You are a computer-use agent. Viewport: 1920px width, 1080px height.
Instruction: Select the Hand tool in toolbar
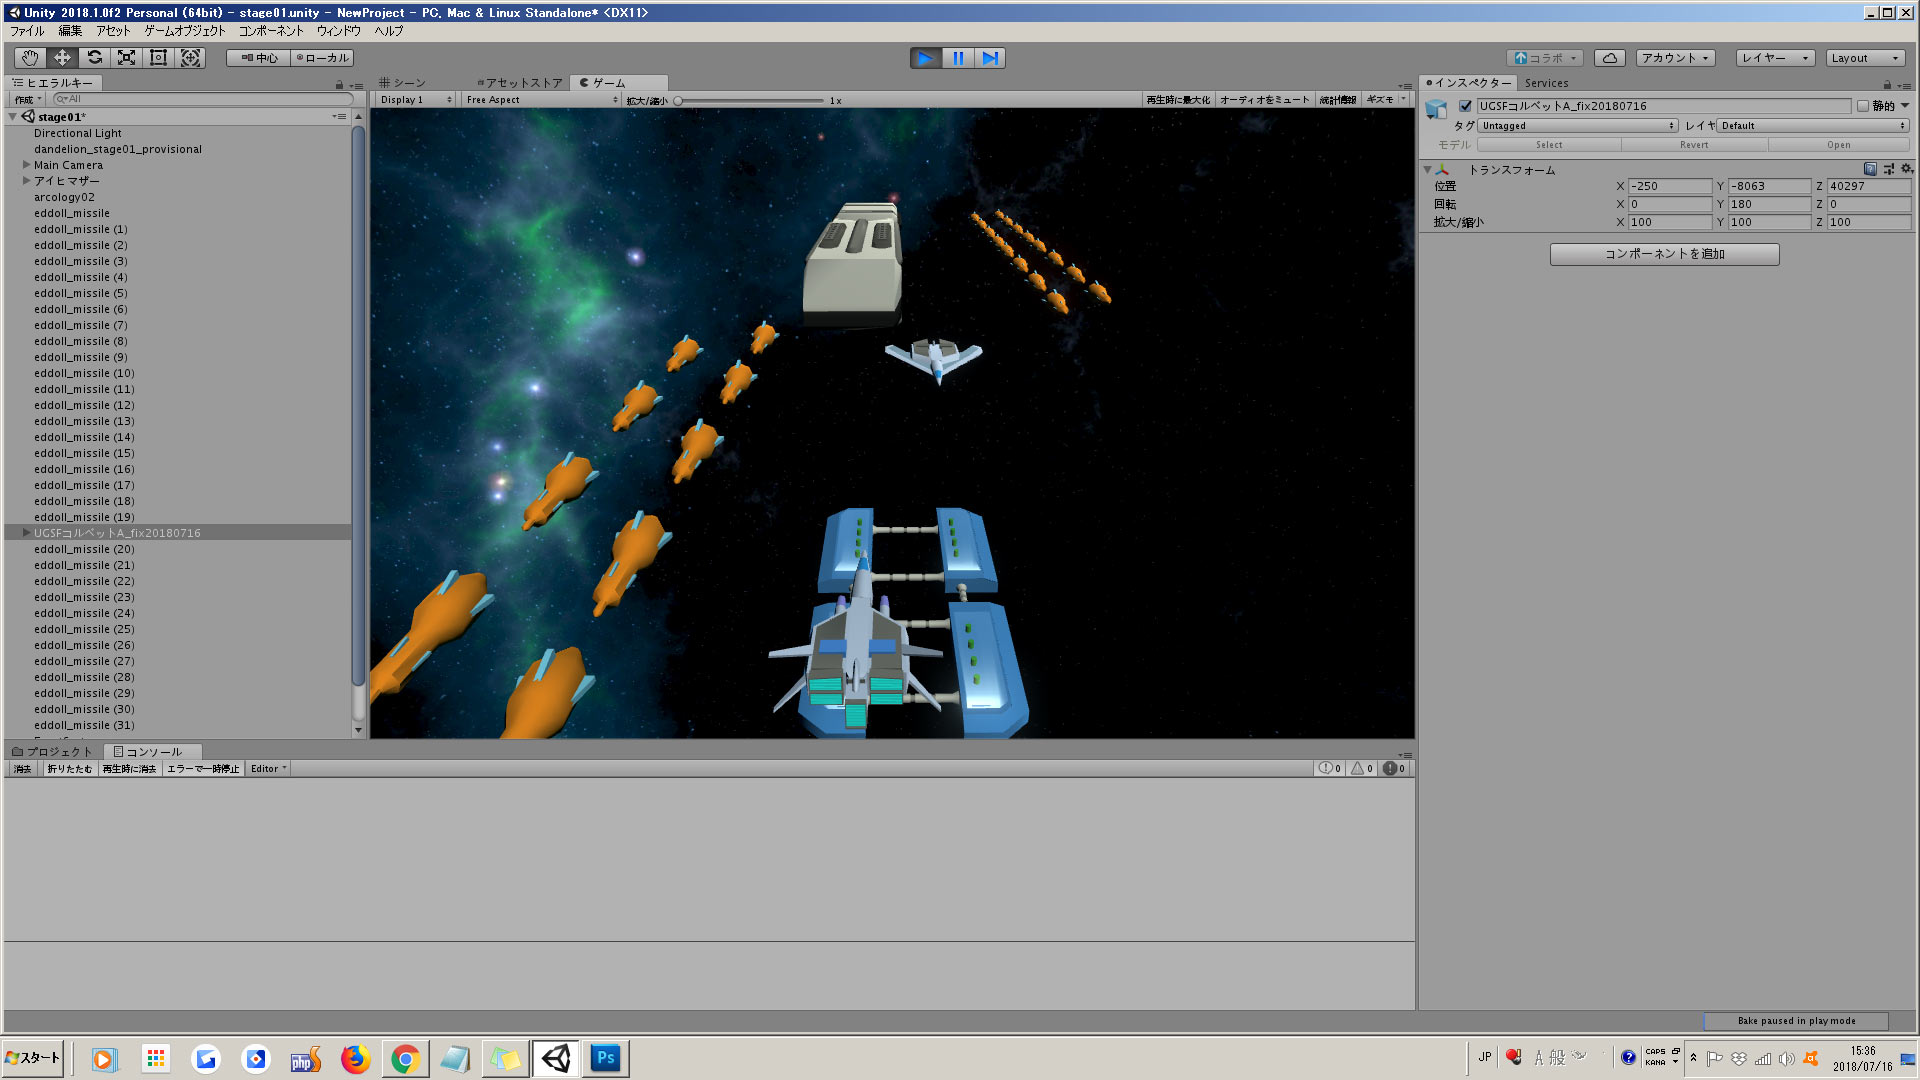(30, 58)
